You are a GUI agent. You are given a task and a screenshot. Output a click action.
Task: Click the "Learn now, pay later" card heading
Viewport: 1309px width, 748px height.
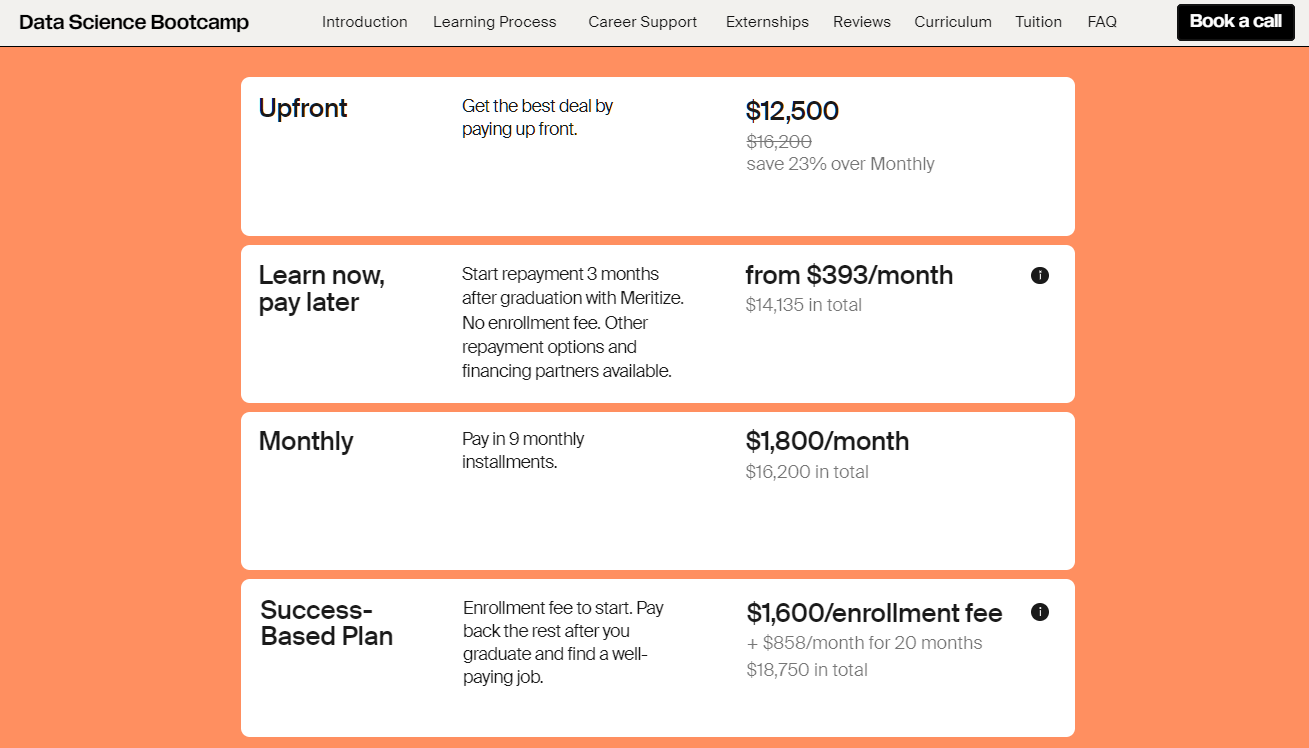pos(321,289)
